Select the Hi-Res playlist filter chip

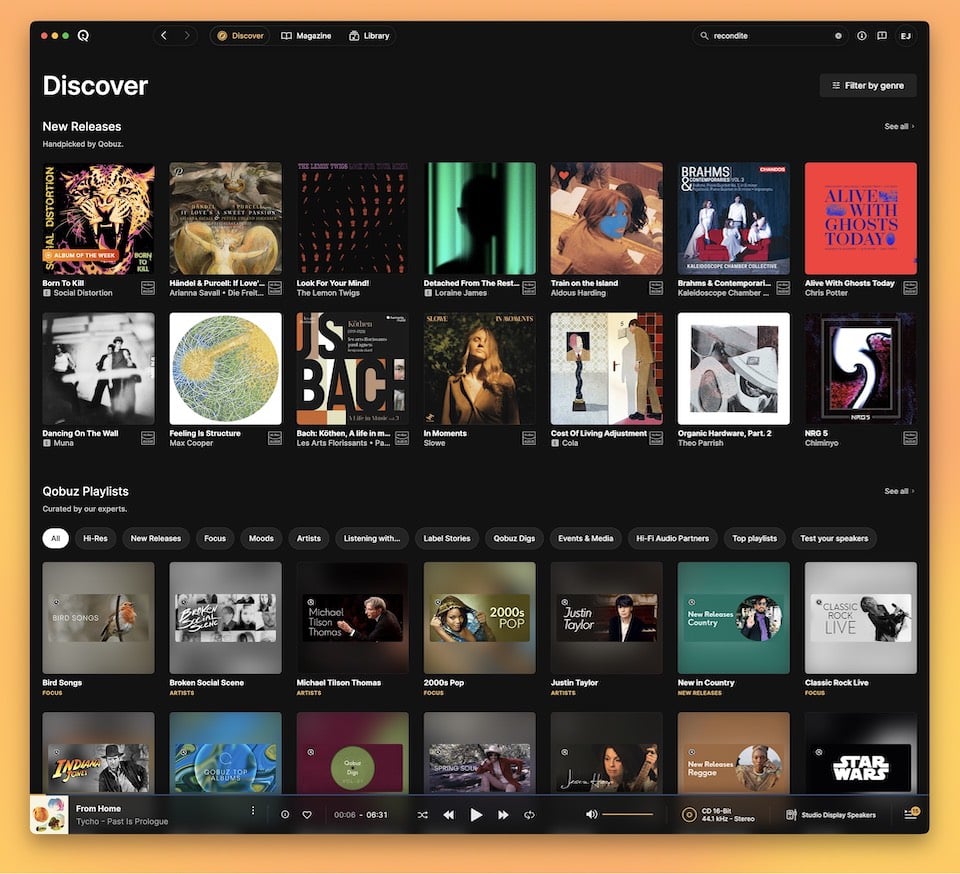[x=96, y=539]
